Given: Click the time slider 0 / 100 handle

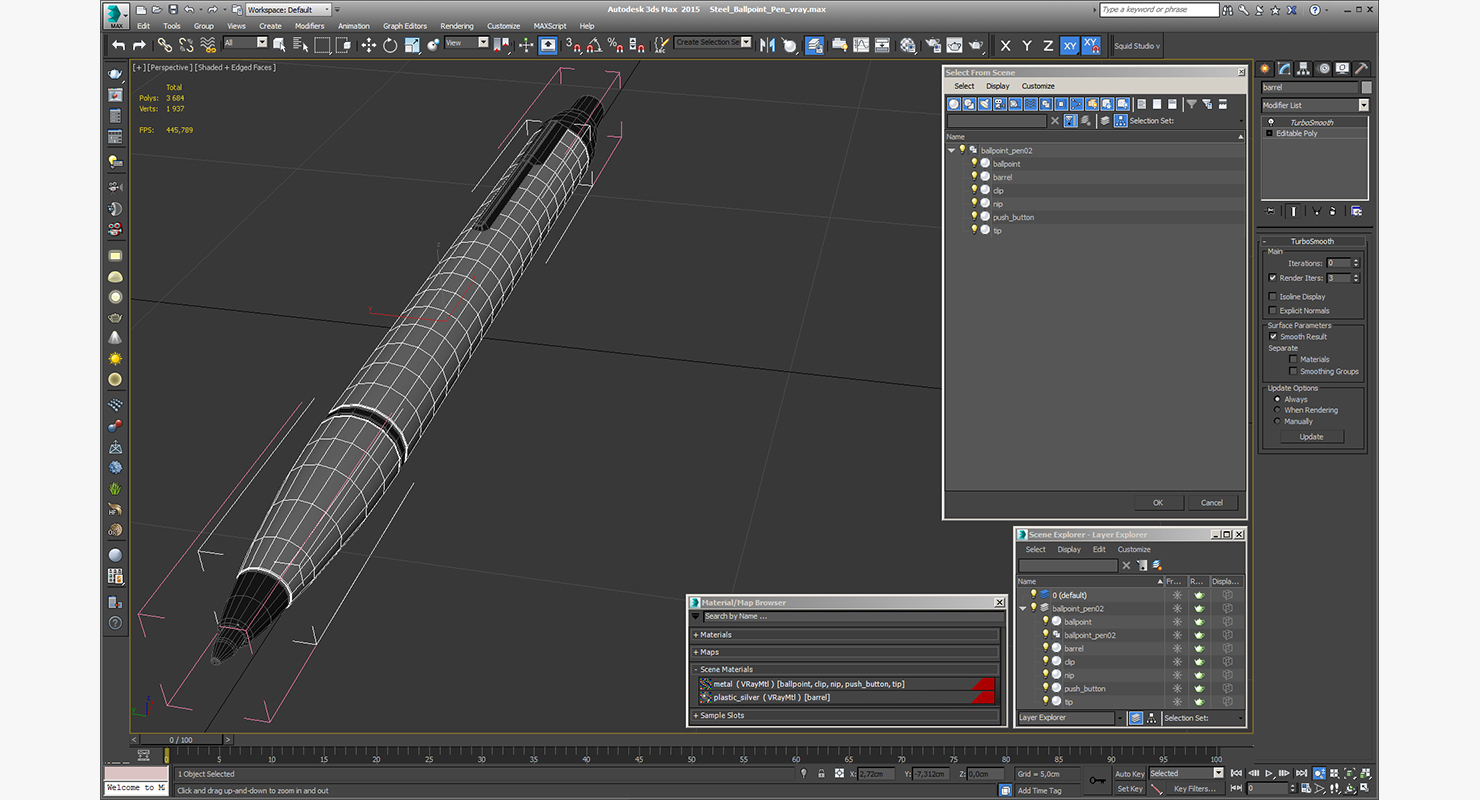Looking at the screenshot, I should [x=181, y=740].
